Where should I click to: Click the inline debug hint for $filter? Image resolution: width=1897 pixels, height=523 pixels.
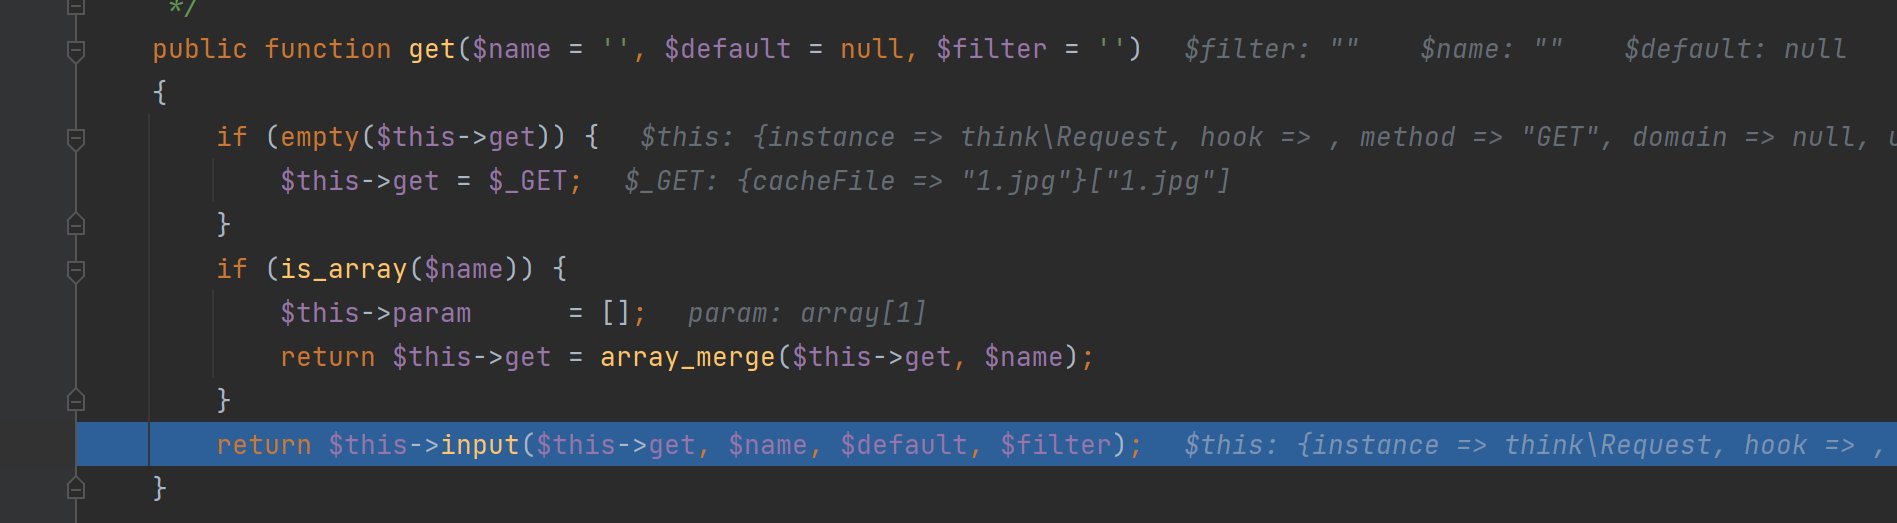pos(1271,49)
